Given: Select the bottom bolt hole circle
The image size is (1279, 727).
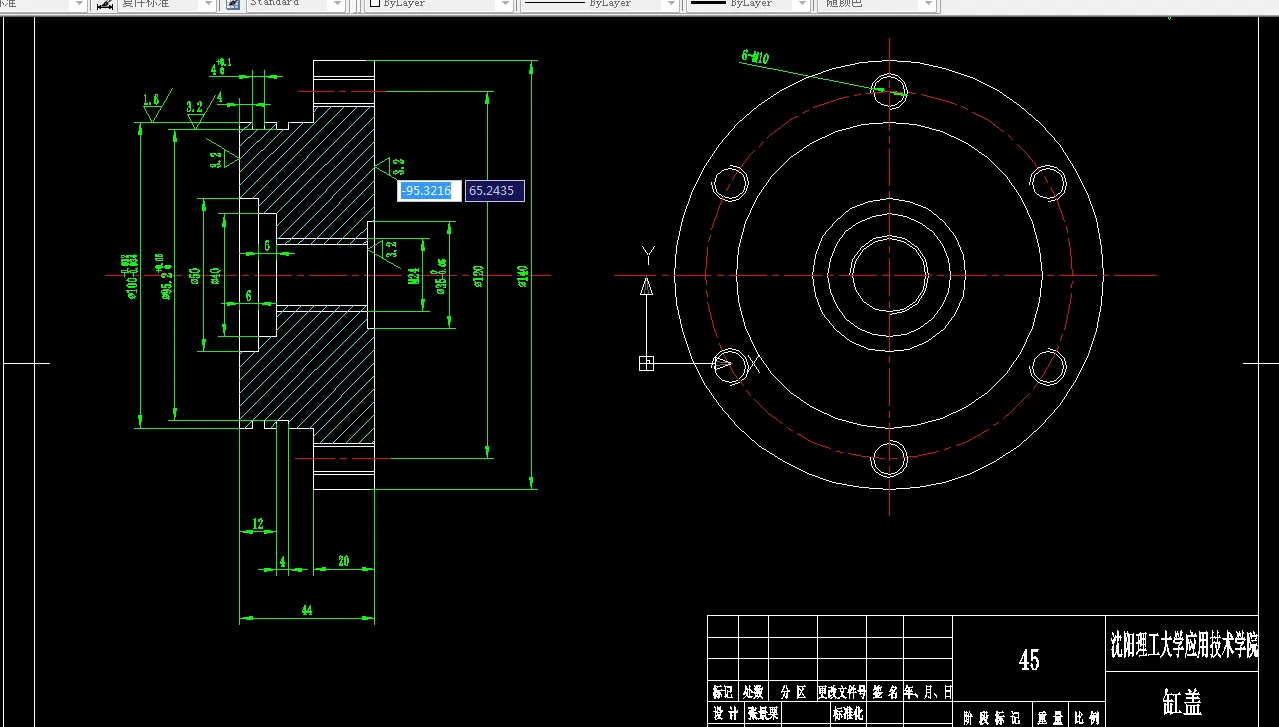Looking at the screenshot, I should [x=889, y=460].
